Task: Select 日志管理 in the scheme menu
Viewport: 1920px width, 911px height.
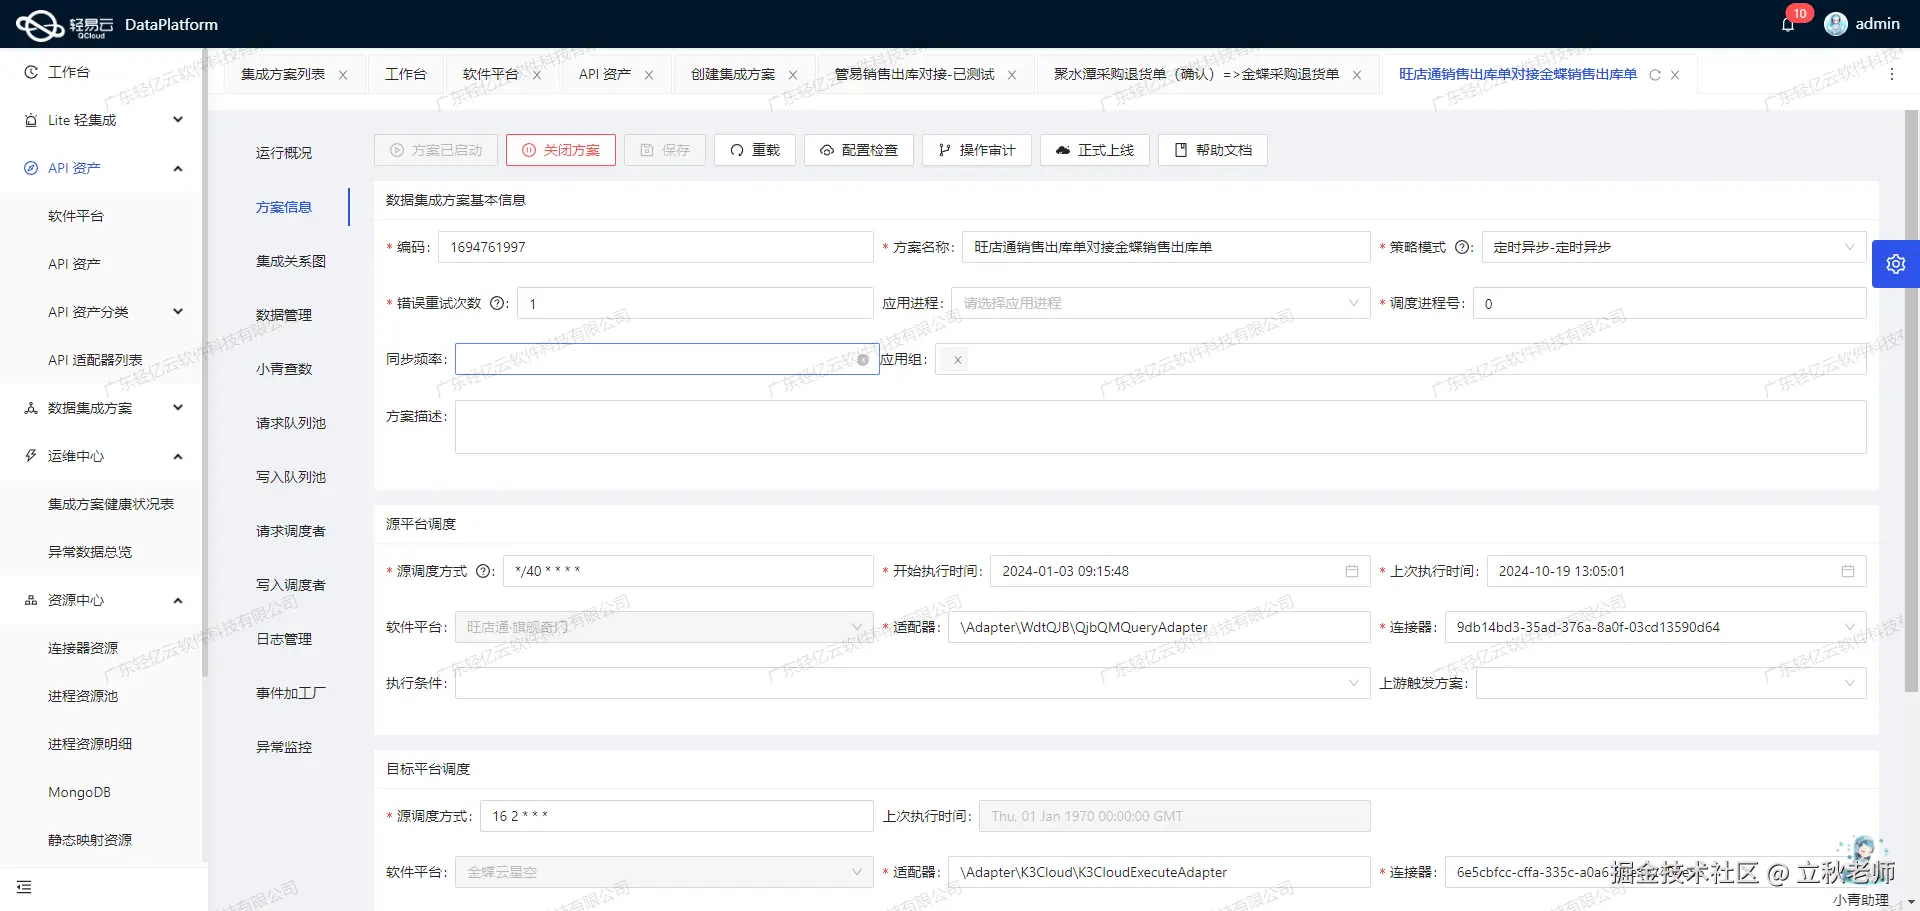Action: [x=283, y=639]
